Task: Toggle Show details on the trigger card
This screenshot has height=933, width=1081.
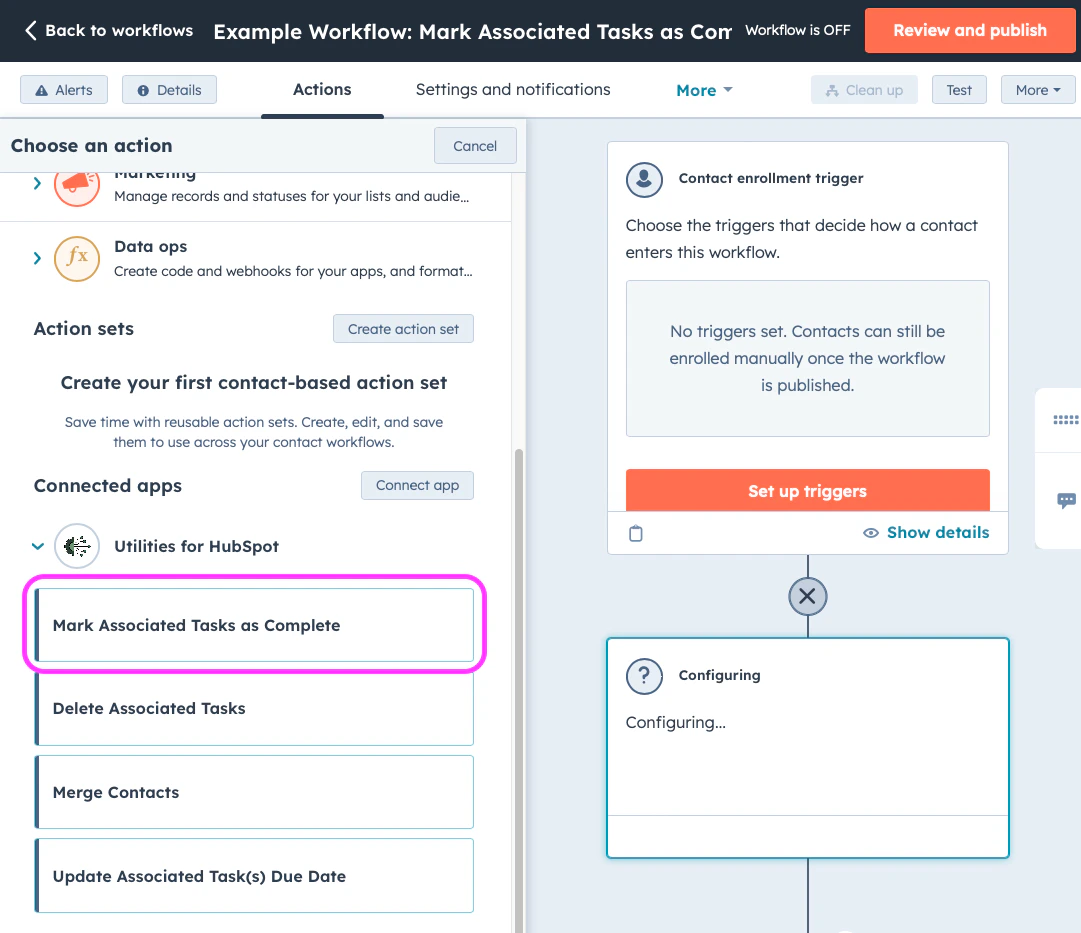Action: 925,532
